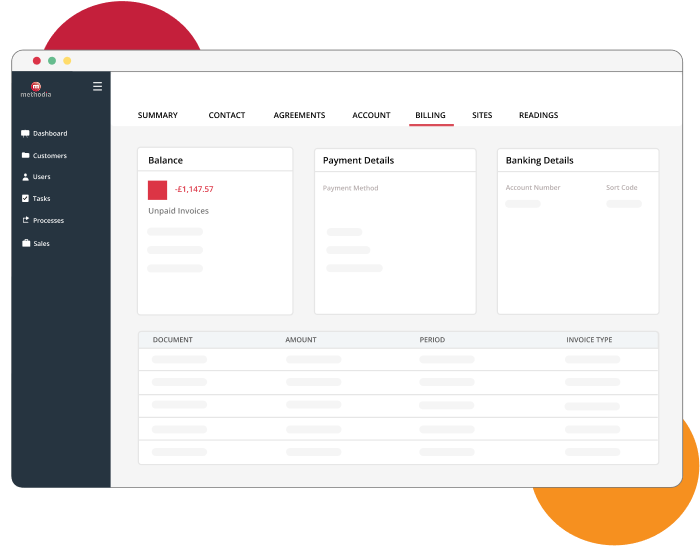Switch to the Readings tab
This screenshot has width=700, height=558.
538,115
